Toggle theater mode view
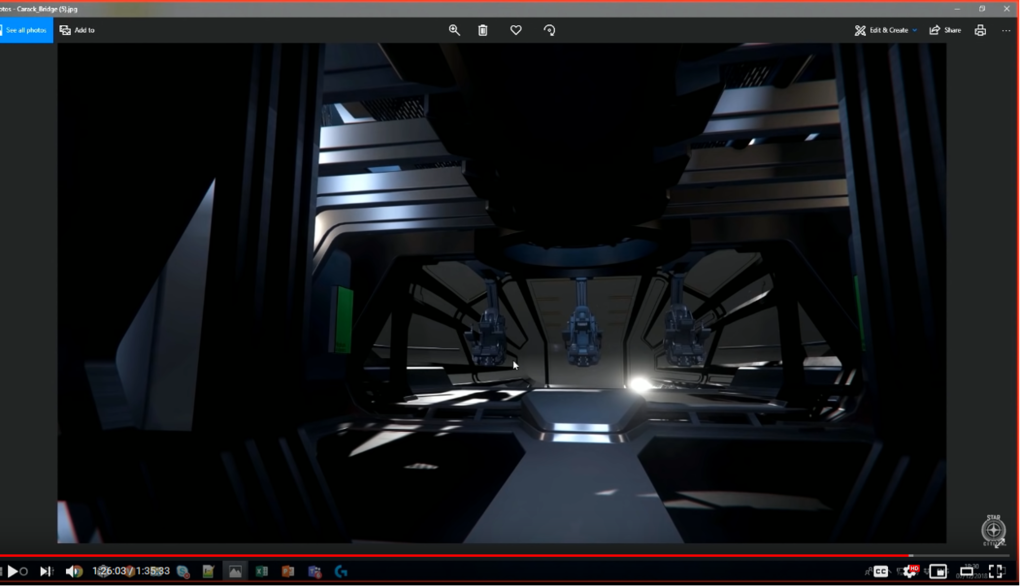This screenshot has width=1020, height=587. [x=967, y=571]
